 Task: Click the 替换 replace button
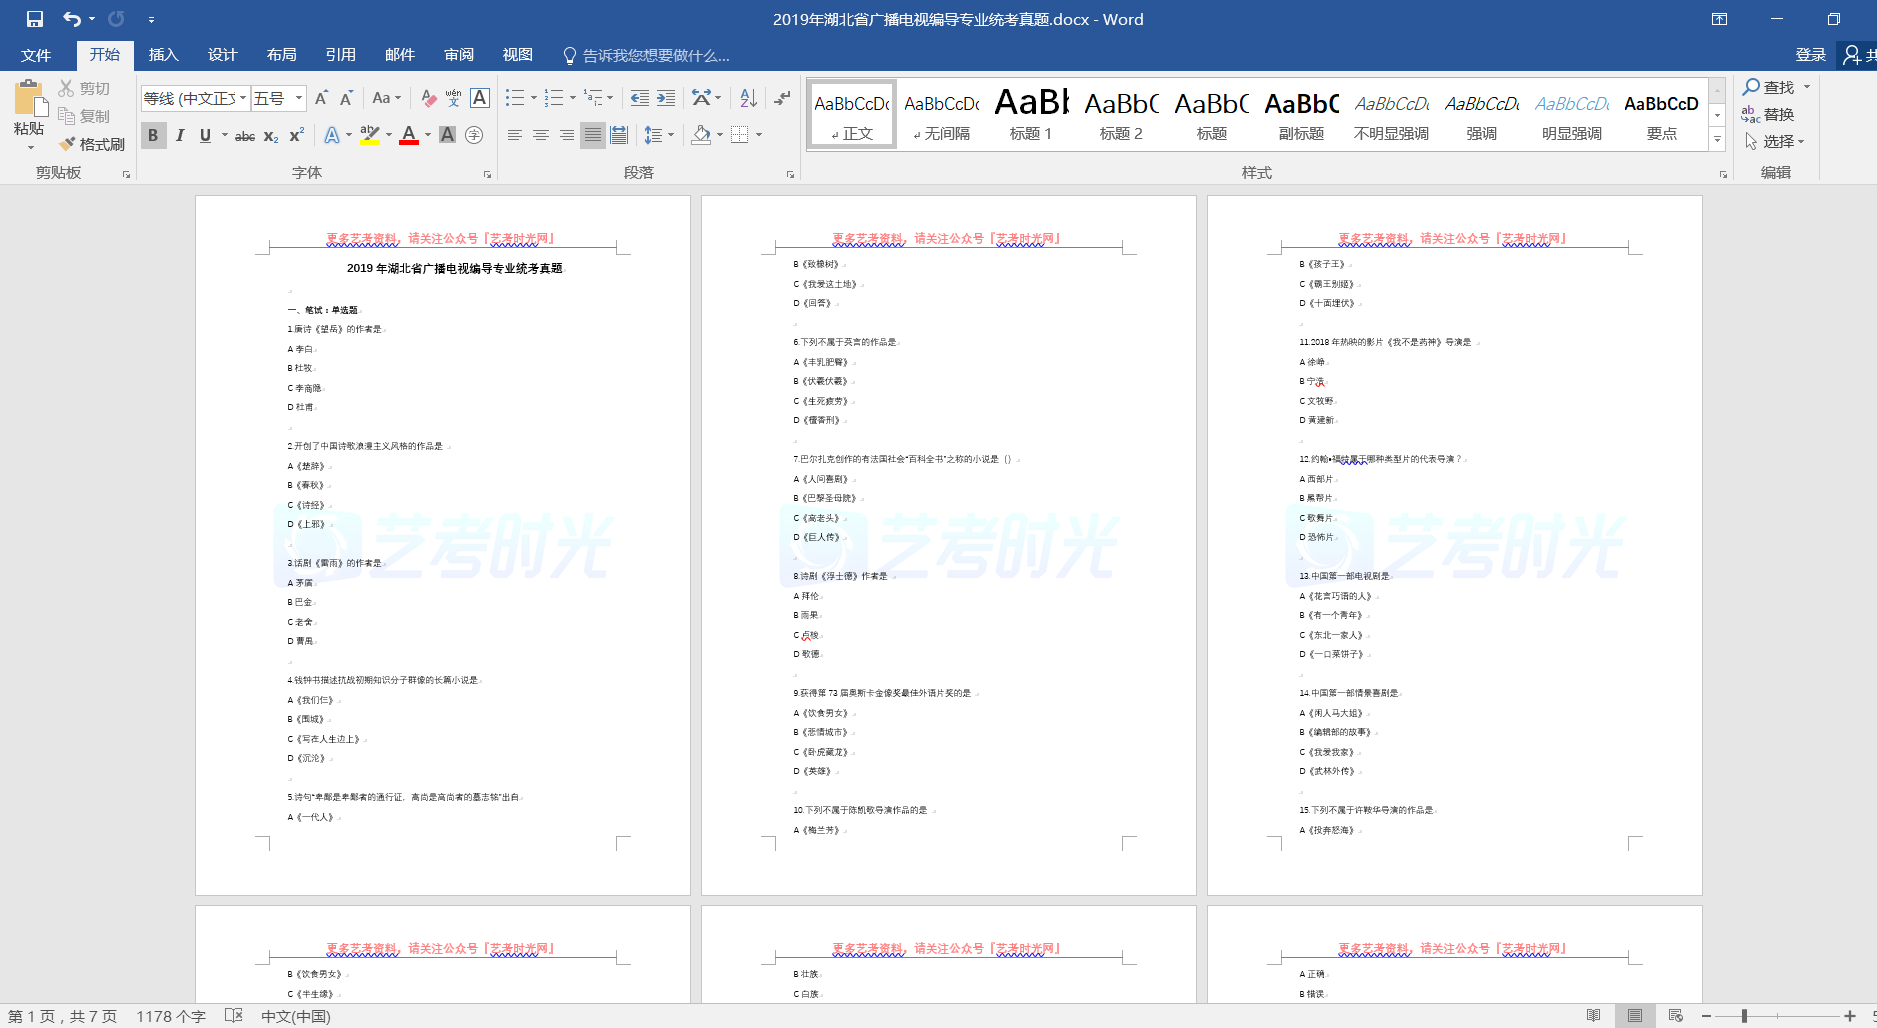[x=1768, y=115]
